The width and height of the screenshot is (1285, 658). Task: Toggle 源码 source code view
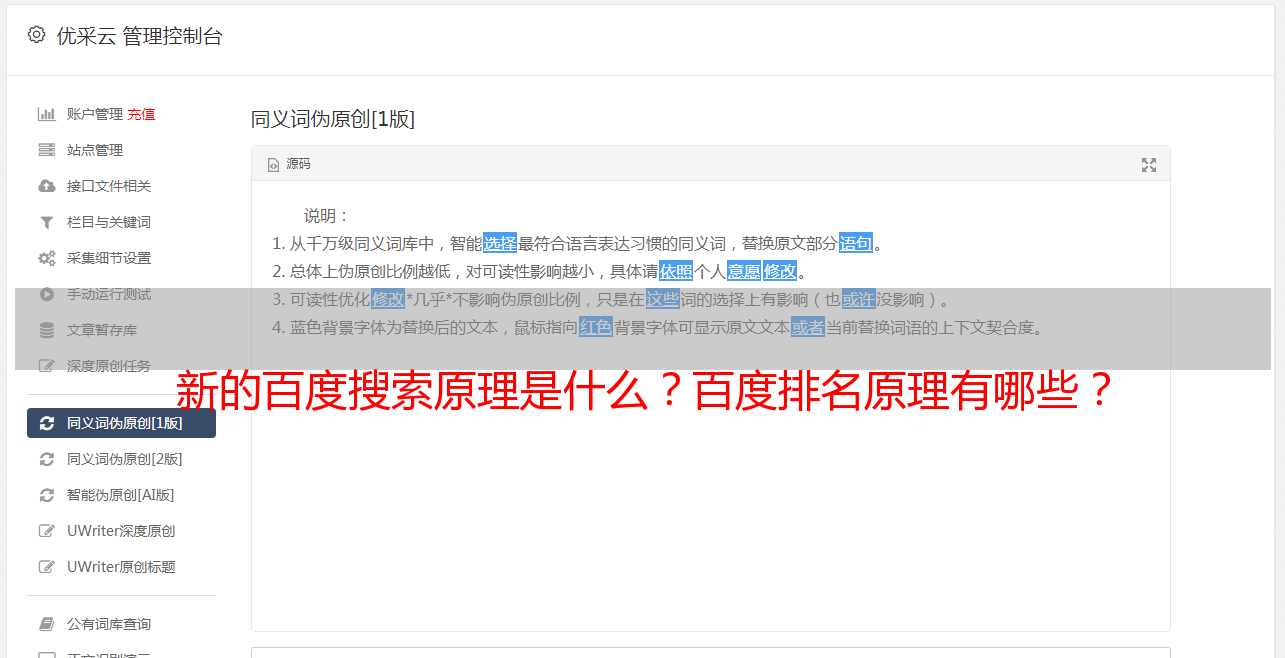[289, 164]
